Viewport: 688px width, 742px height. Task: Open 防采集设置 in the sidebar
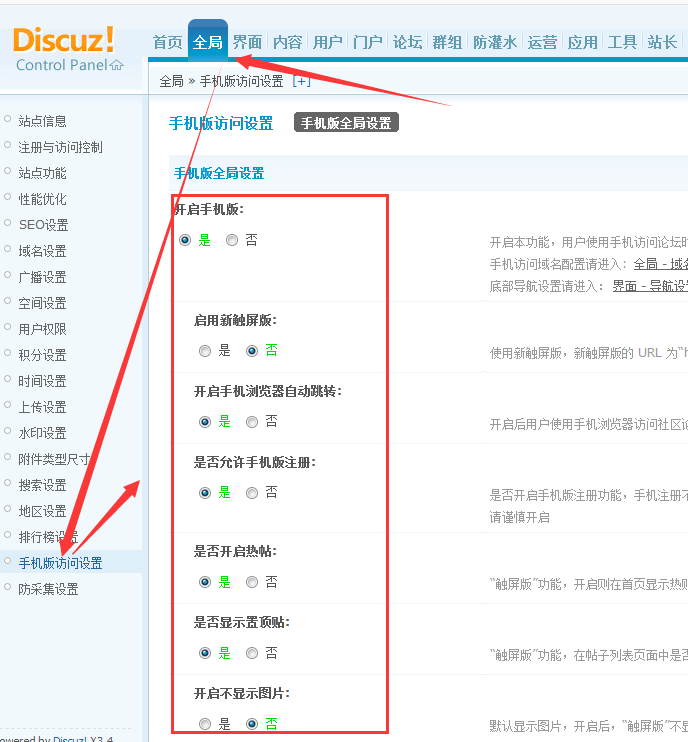[48, 589]
